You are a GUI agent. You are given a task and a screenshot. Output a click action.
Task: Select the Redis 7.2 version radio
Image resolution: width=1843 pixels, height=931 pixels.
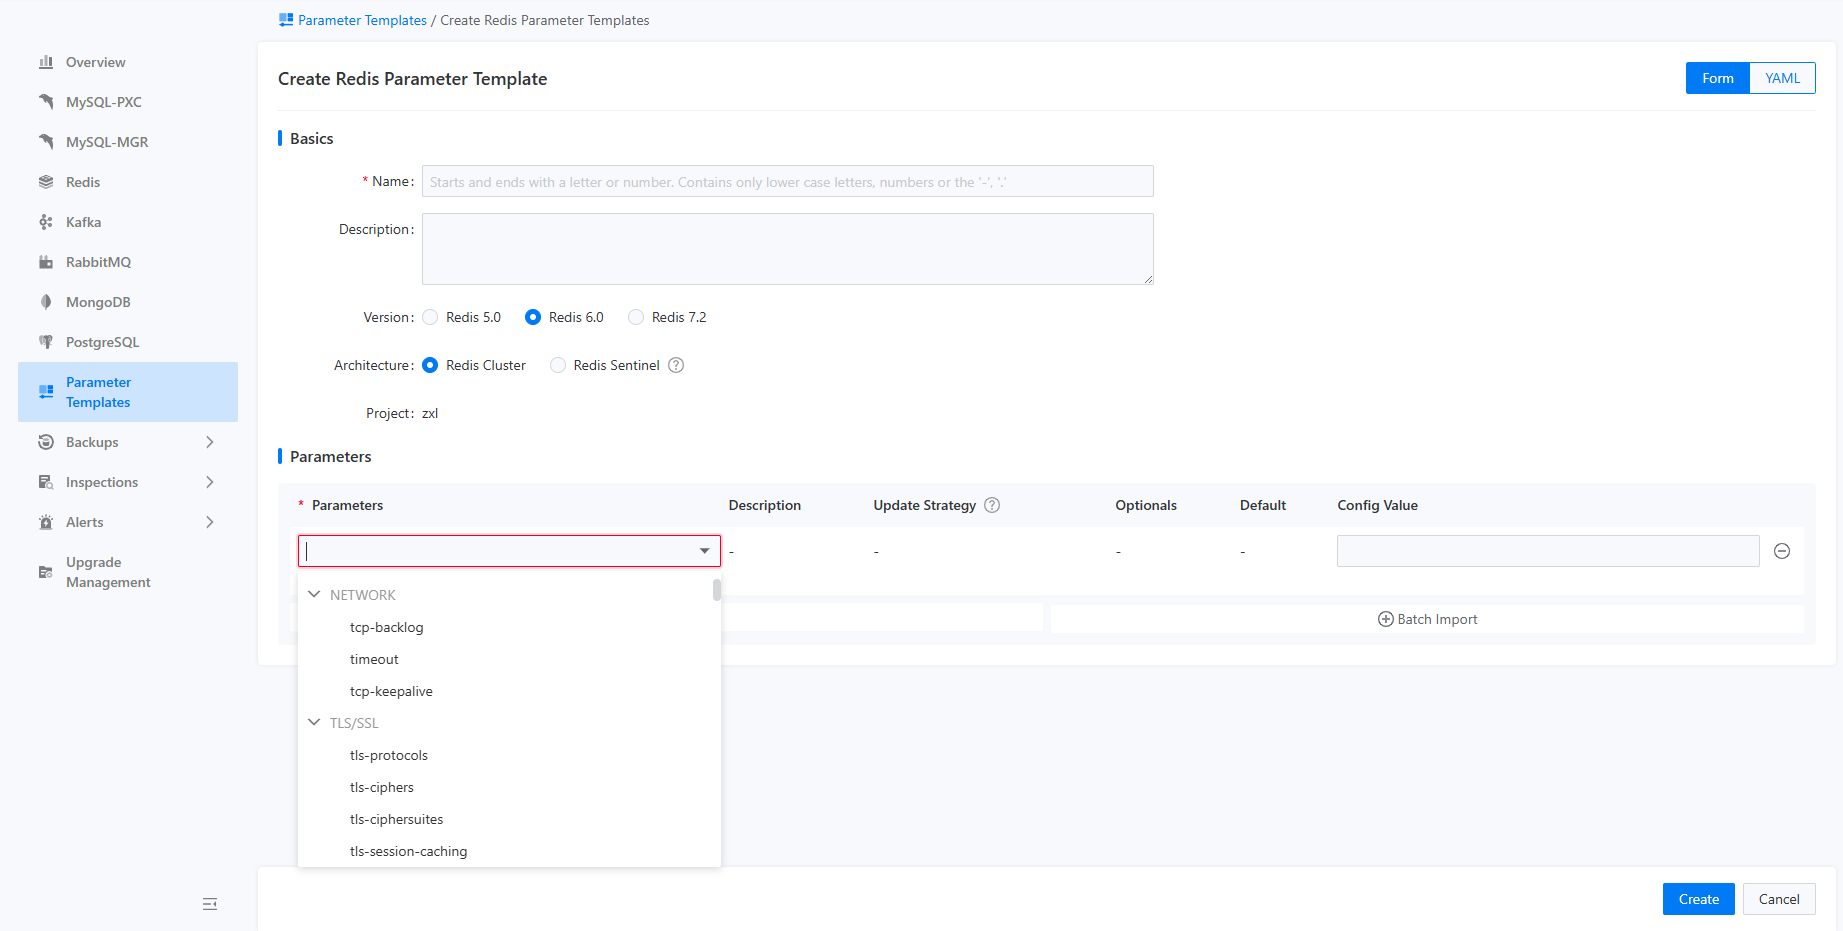click(636, 317)
